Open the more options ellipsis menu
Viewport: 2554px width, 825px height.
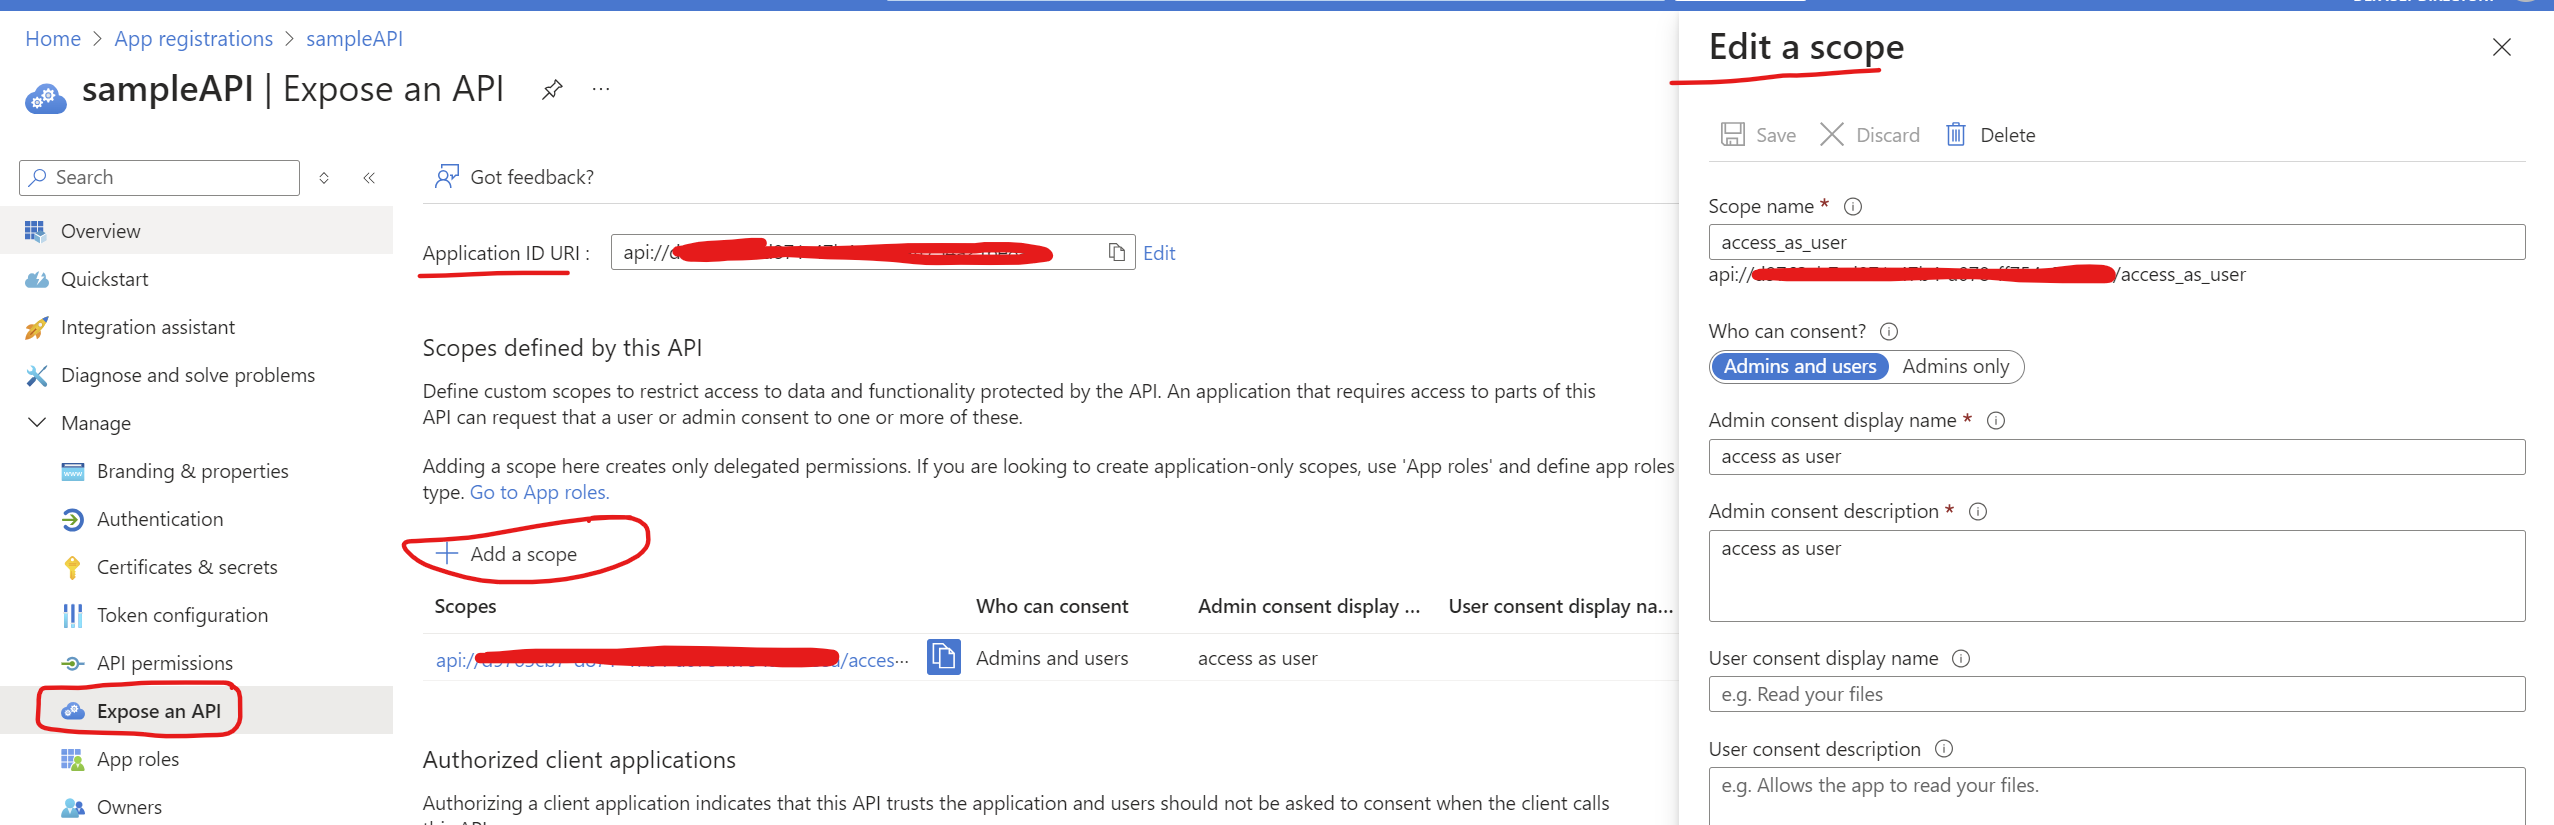tap(600, 90)
